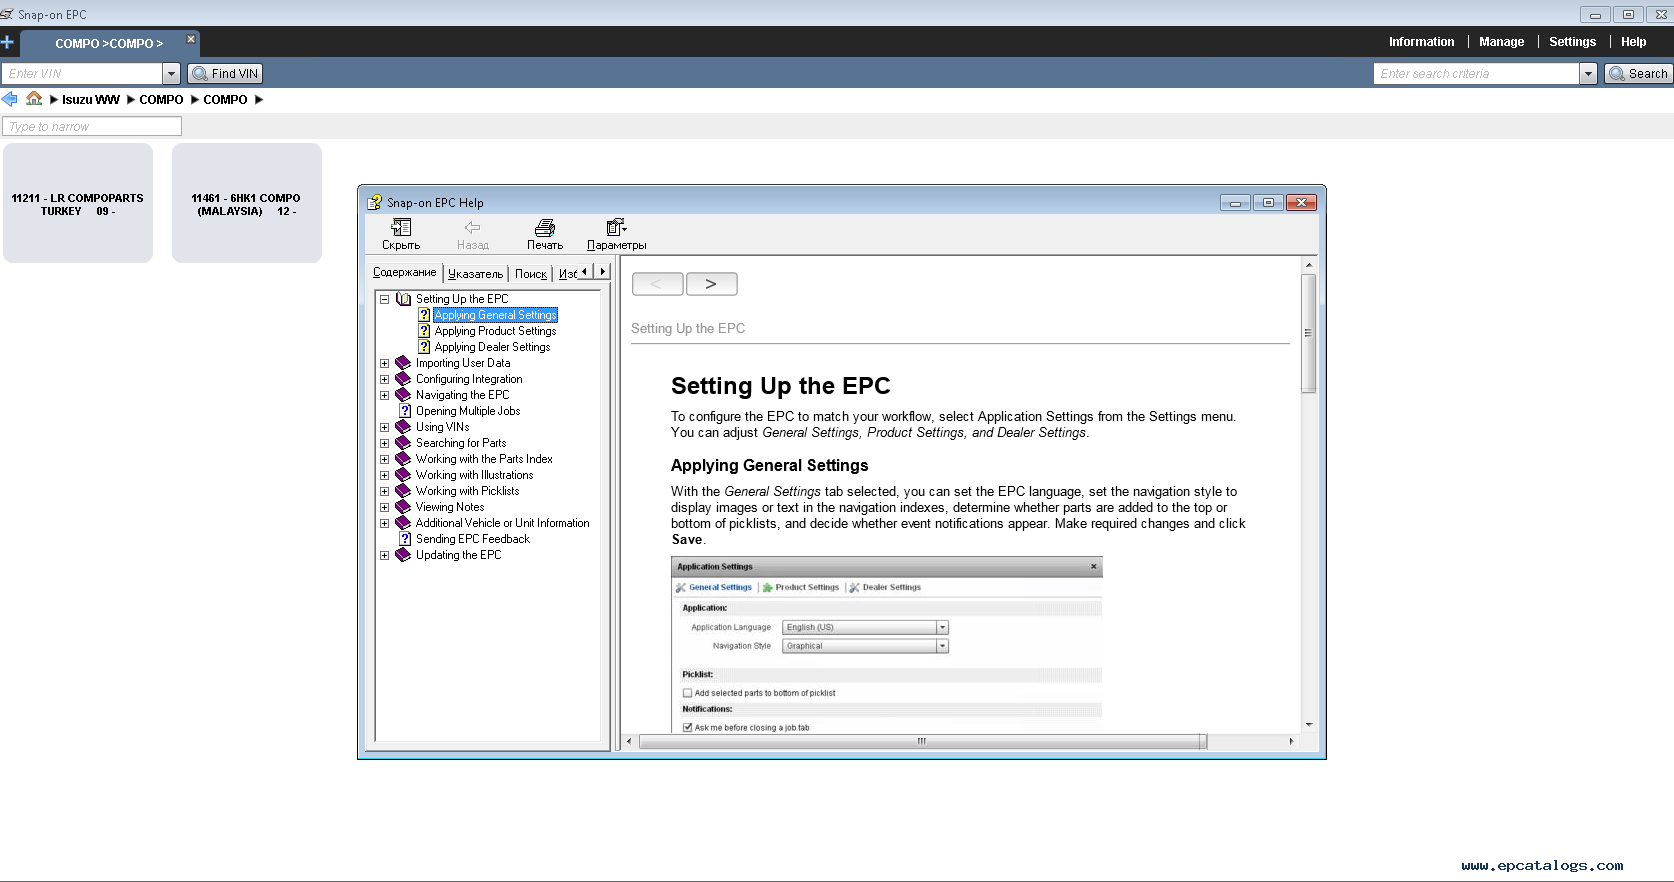Expand the Using VINs node
This screenshot has height=882, width=1674.
[384, 427]
